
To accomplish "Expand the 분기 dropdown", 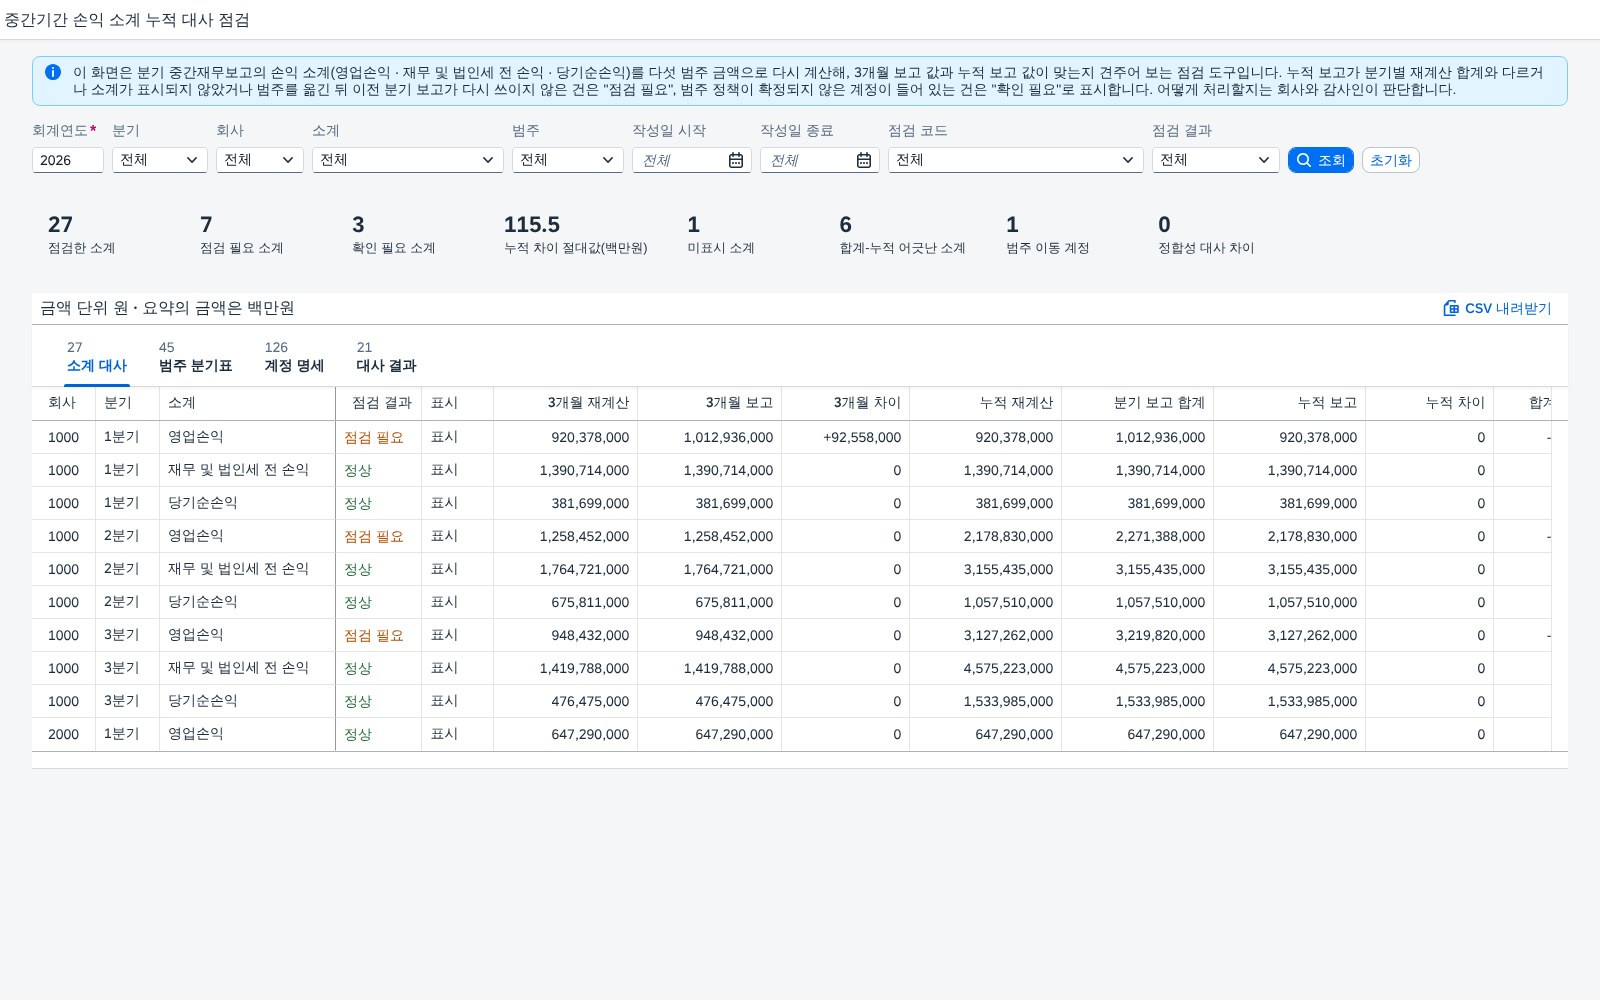I will click(160, 160).
